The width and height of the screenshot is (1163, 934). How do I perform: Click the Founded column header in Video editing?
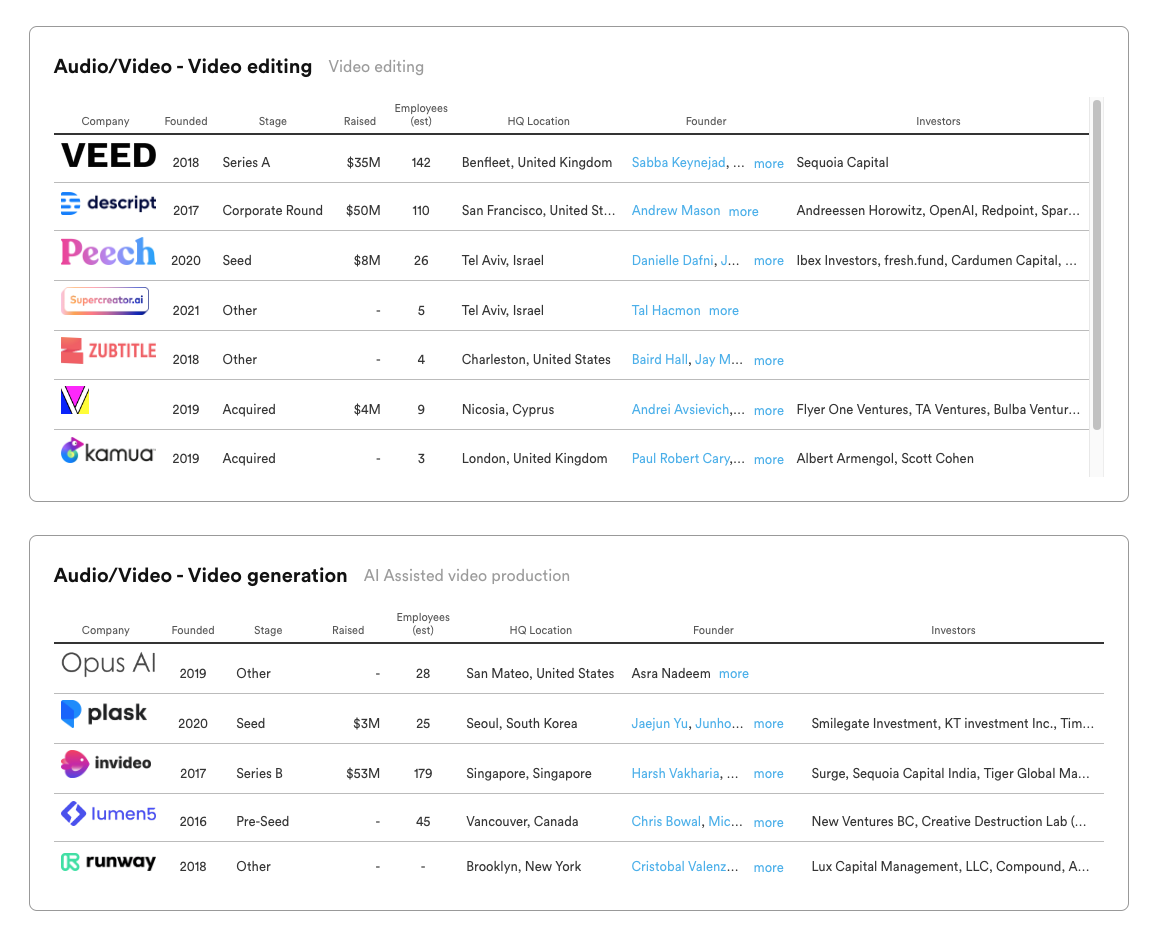pyautogui.click(x=186, y=122)
